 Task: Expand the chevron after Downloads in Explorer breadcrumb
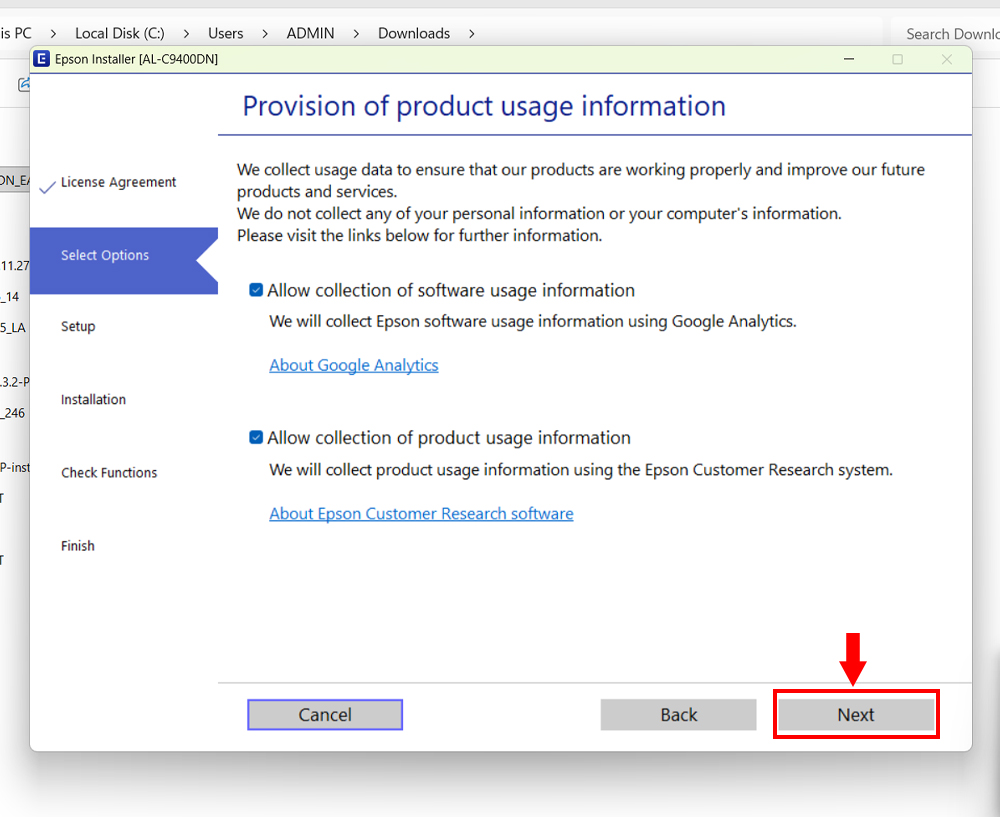pyautogui.click(x=471, y=34)
